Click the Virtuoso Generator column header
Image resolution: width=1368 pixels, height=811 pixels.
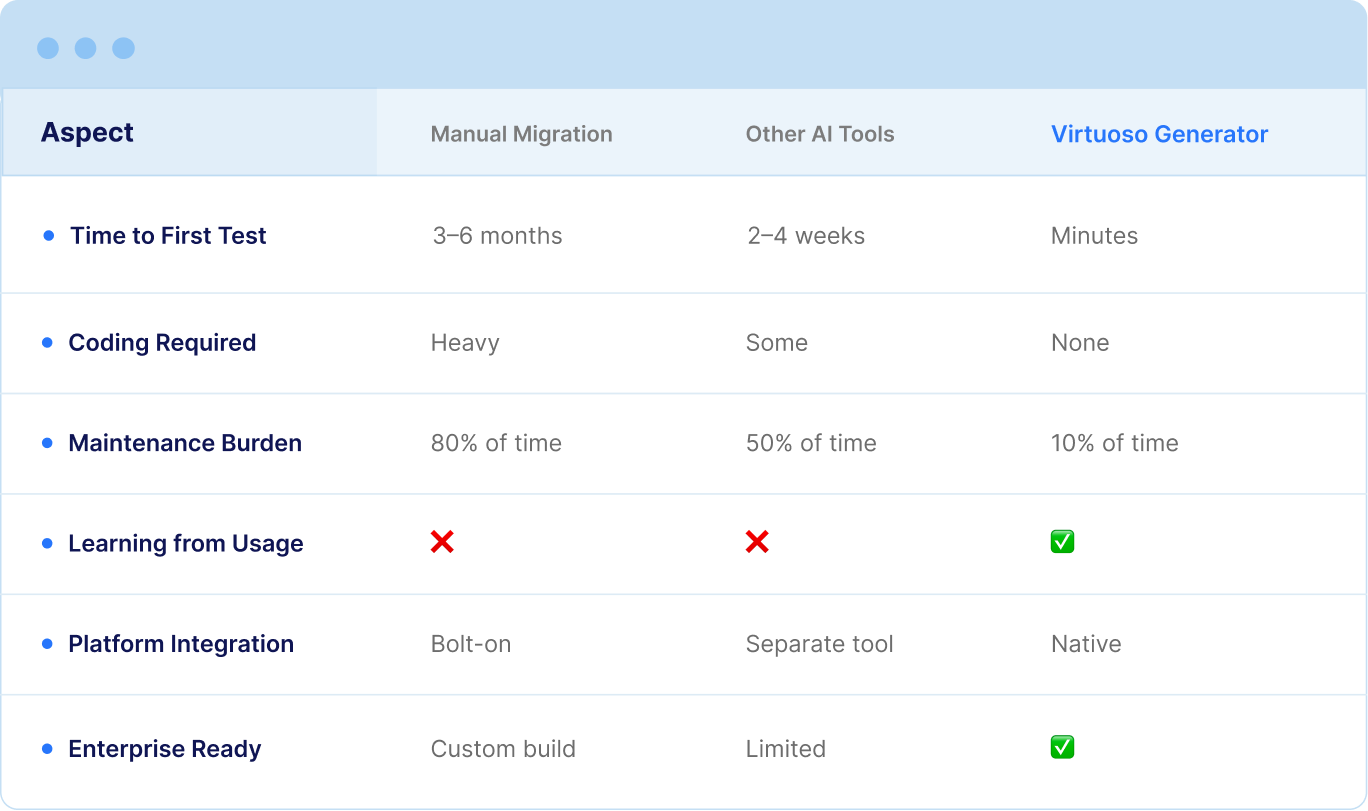click(x=1159, y=134)
